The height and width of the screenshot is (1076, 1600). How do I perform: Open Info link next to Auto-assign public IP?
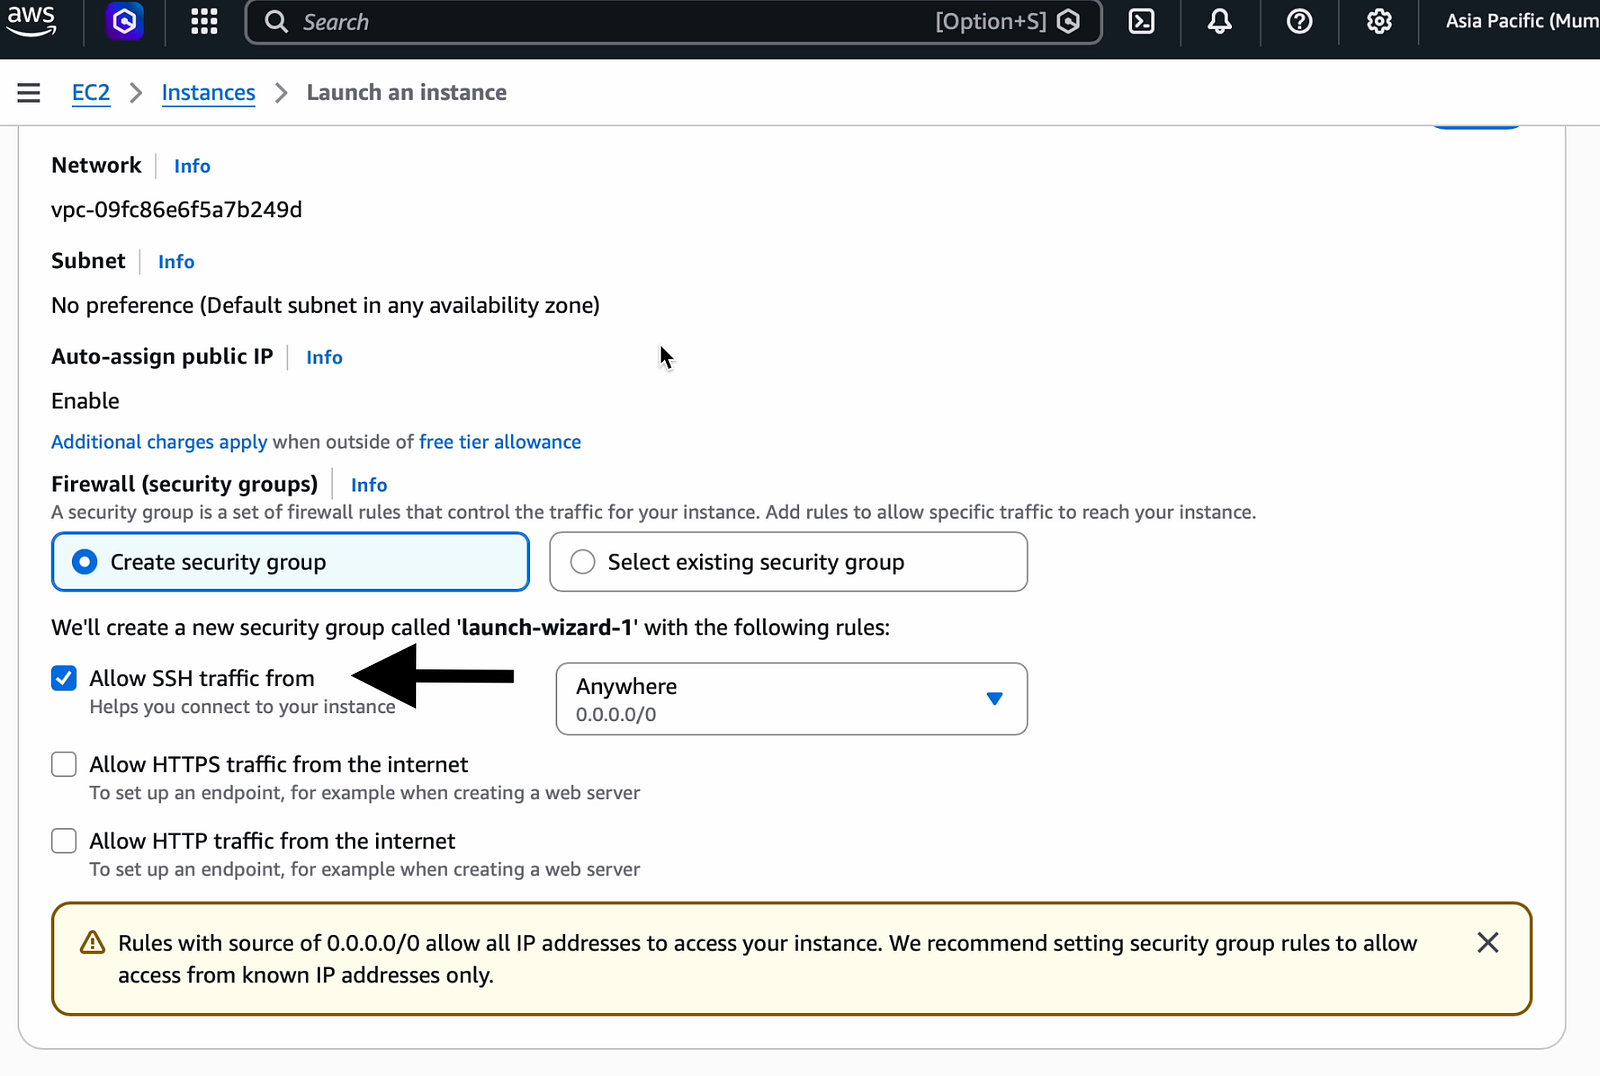[x=324, y=357]
